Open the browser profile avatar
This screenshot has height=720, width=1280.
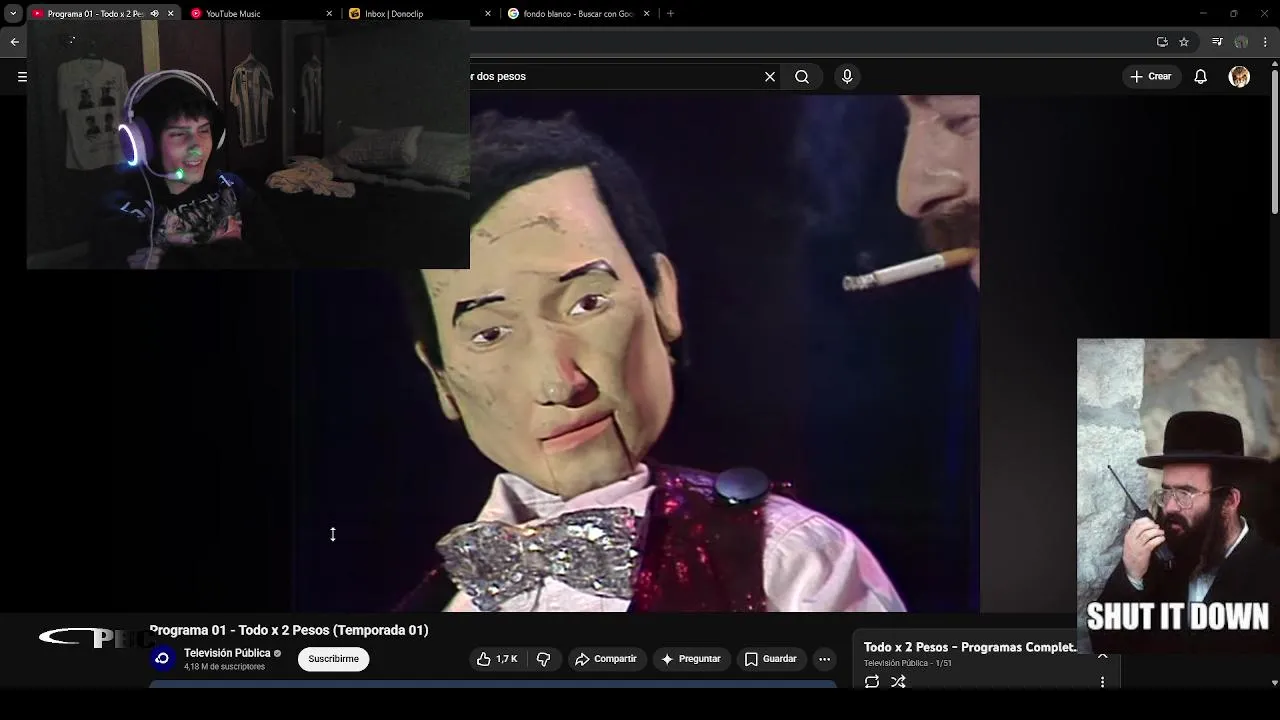(1241, 42)
